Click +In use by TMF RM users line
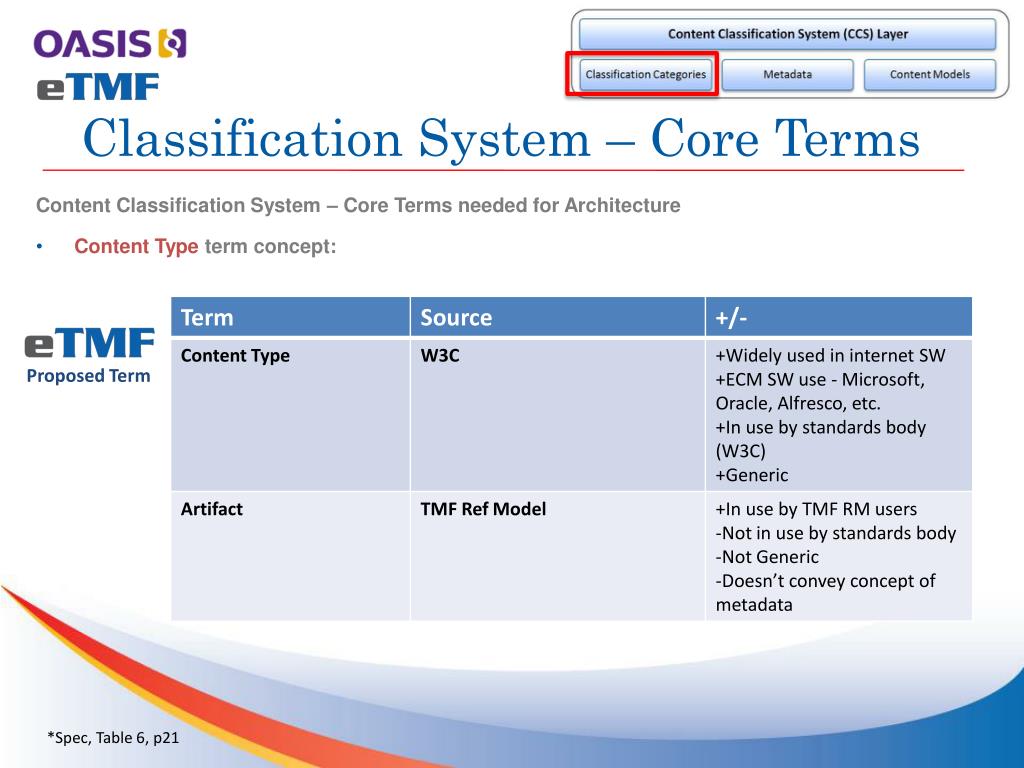Screen dimensions: 1024x768 click(816, 509)
